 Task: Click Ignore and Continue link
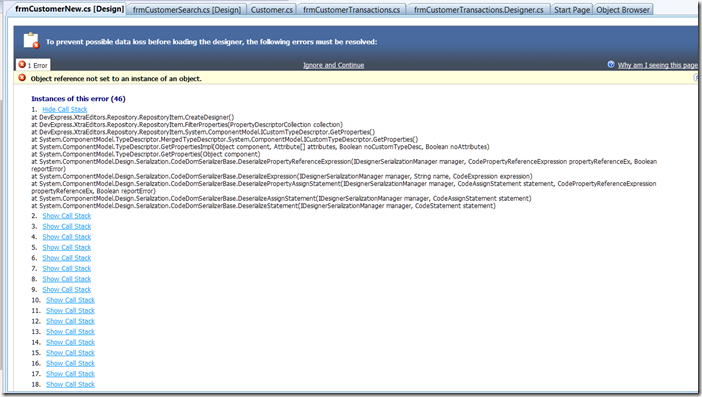coord(334,65)
